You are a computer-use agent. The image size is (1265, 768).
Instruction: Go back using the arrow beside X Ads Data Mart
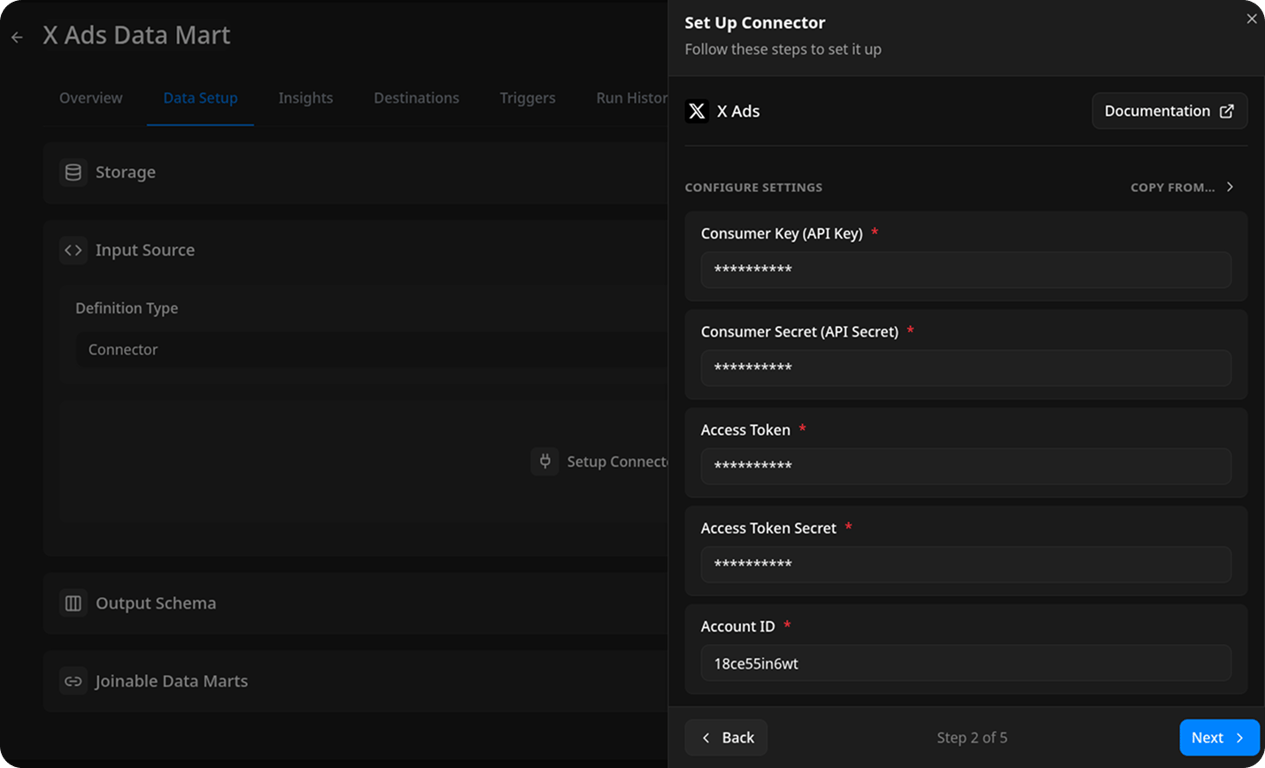[x=17, y=37]
